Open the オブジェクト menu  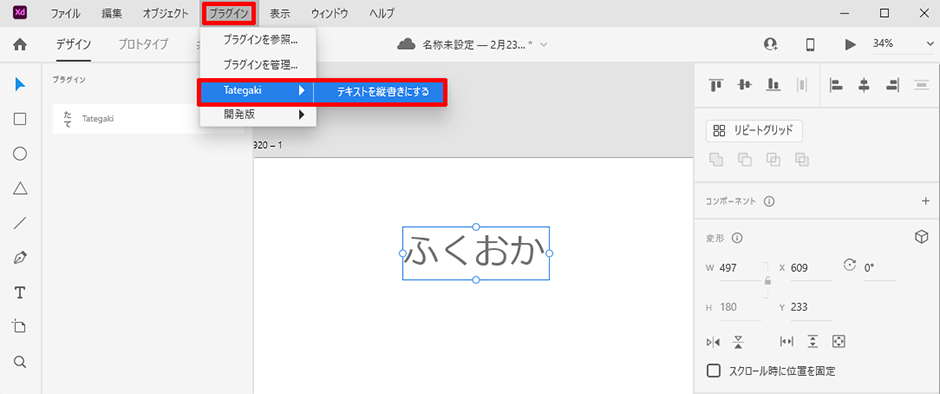pos(165,13)
